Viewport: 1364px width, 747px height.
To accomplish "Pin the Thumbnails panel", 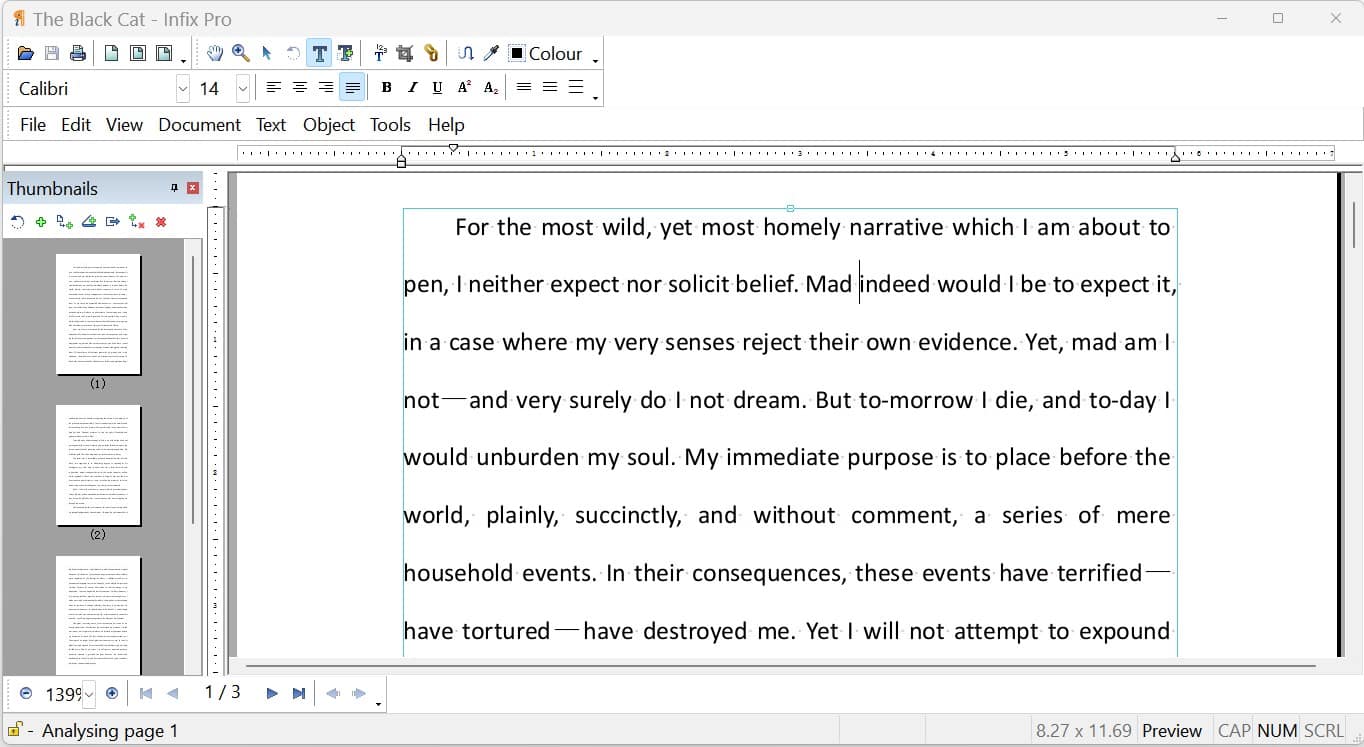I will [174, 188].
